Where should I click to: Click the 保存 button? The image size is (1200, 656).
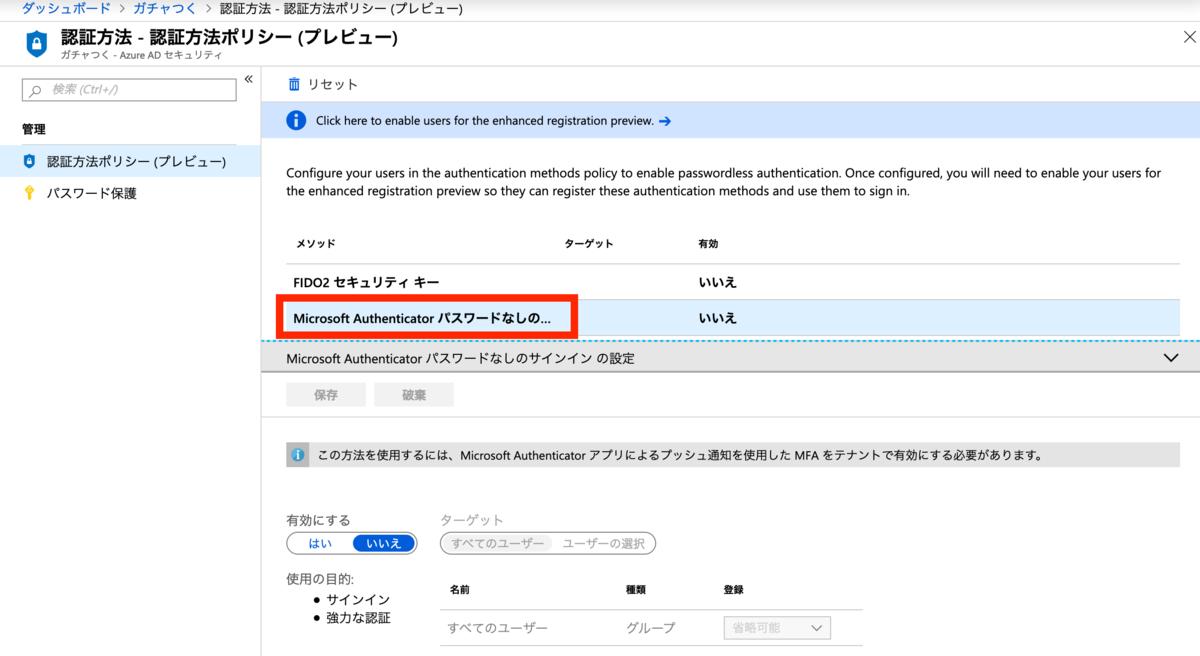(x=326, y=395)
